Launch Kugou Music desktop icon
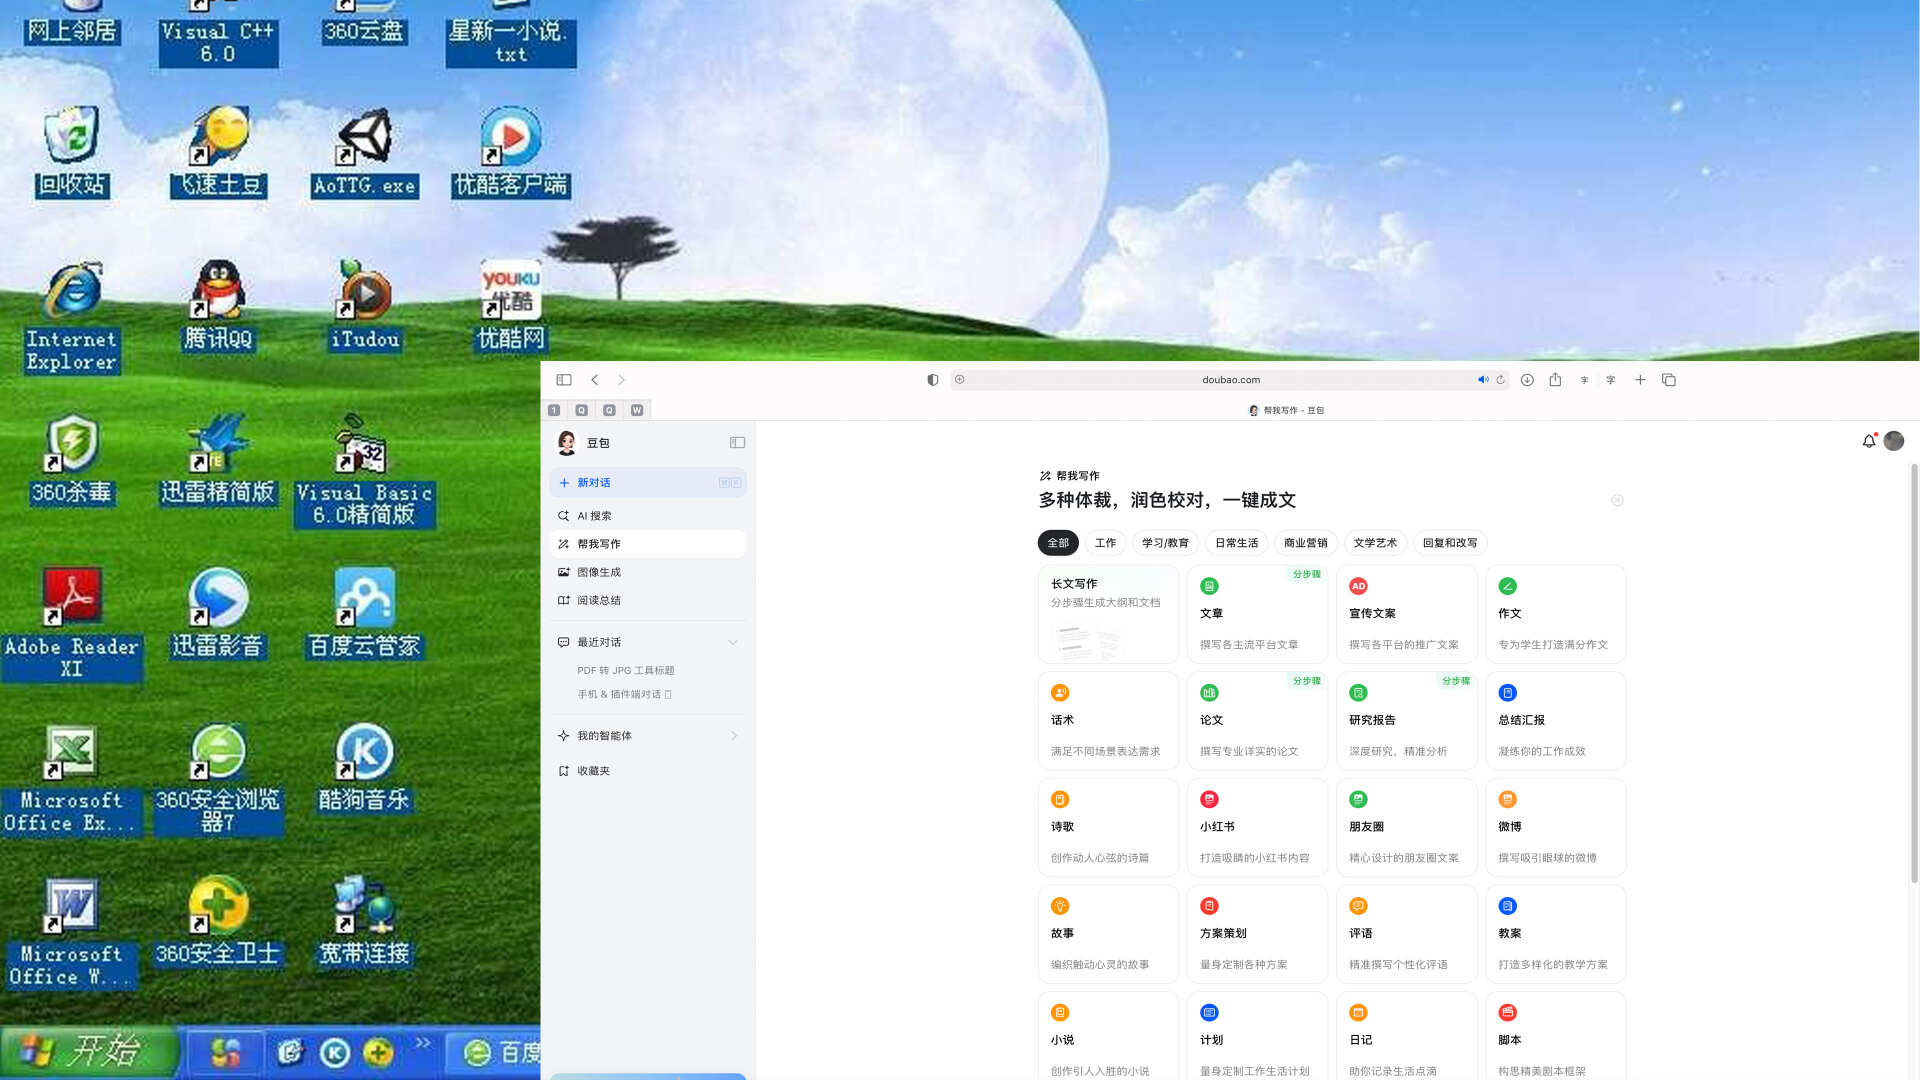Image resolution: width=1920 pixels, height=1080 pixels. (x=365, y=768)
